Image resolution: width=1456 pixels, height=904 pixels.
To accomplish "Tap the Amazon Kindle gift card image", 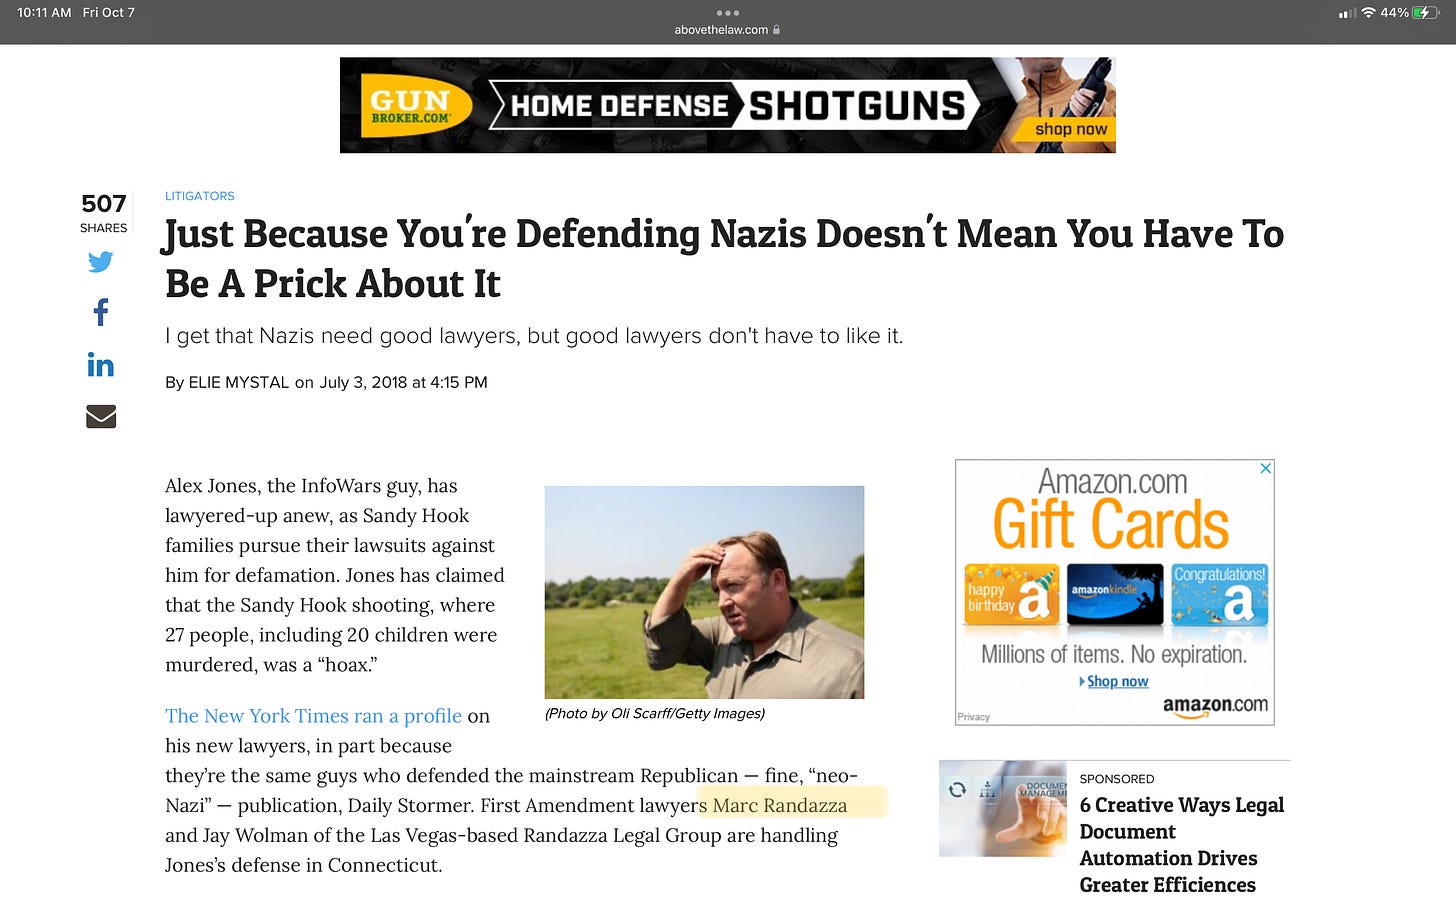I will click(x=1115, y=594).
